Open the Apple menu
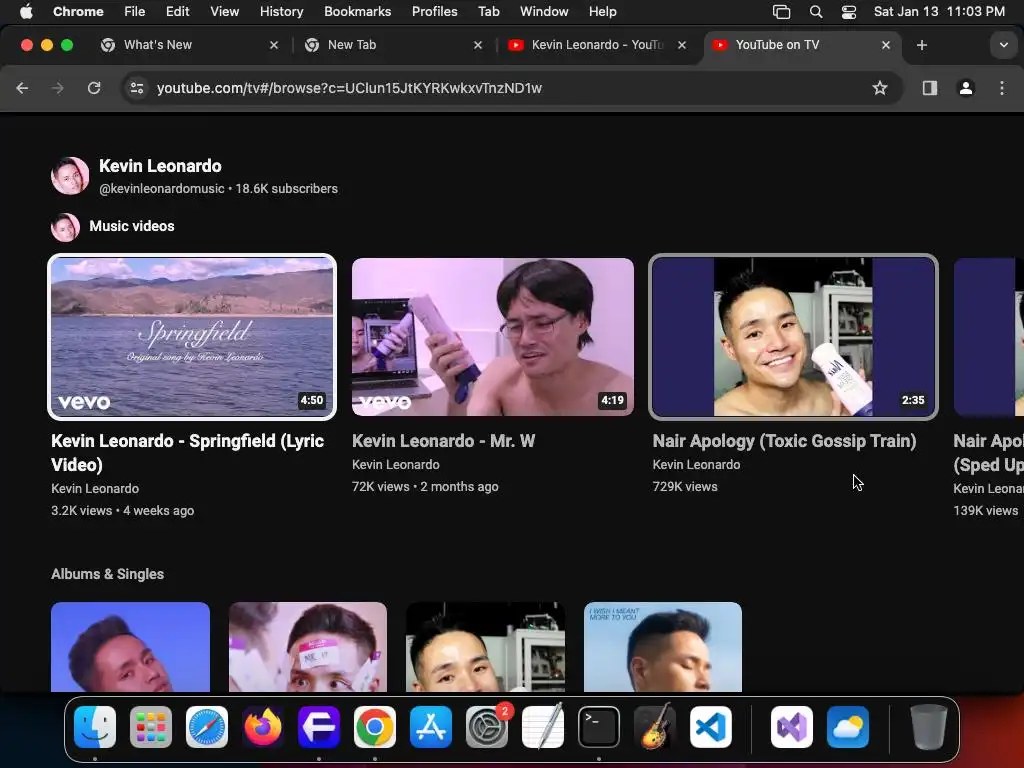This screenshot has width=1024, height=768. pyautogui.click(x=26, y=11)
